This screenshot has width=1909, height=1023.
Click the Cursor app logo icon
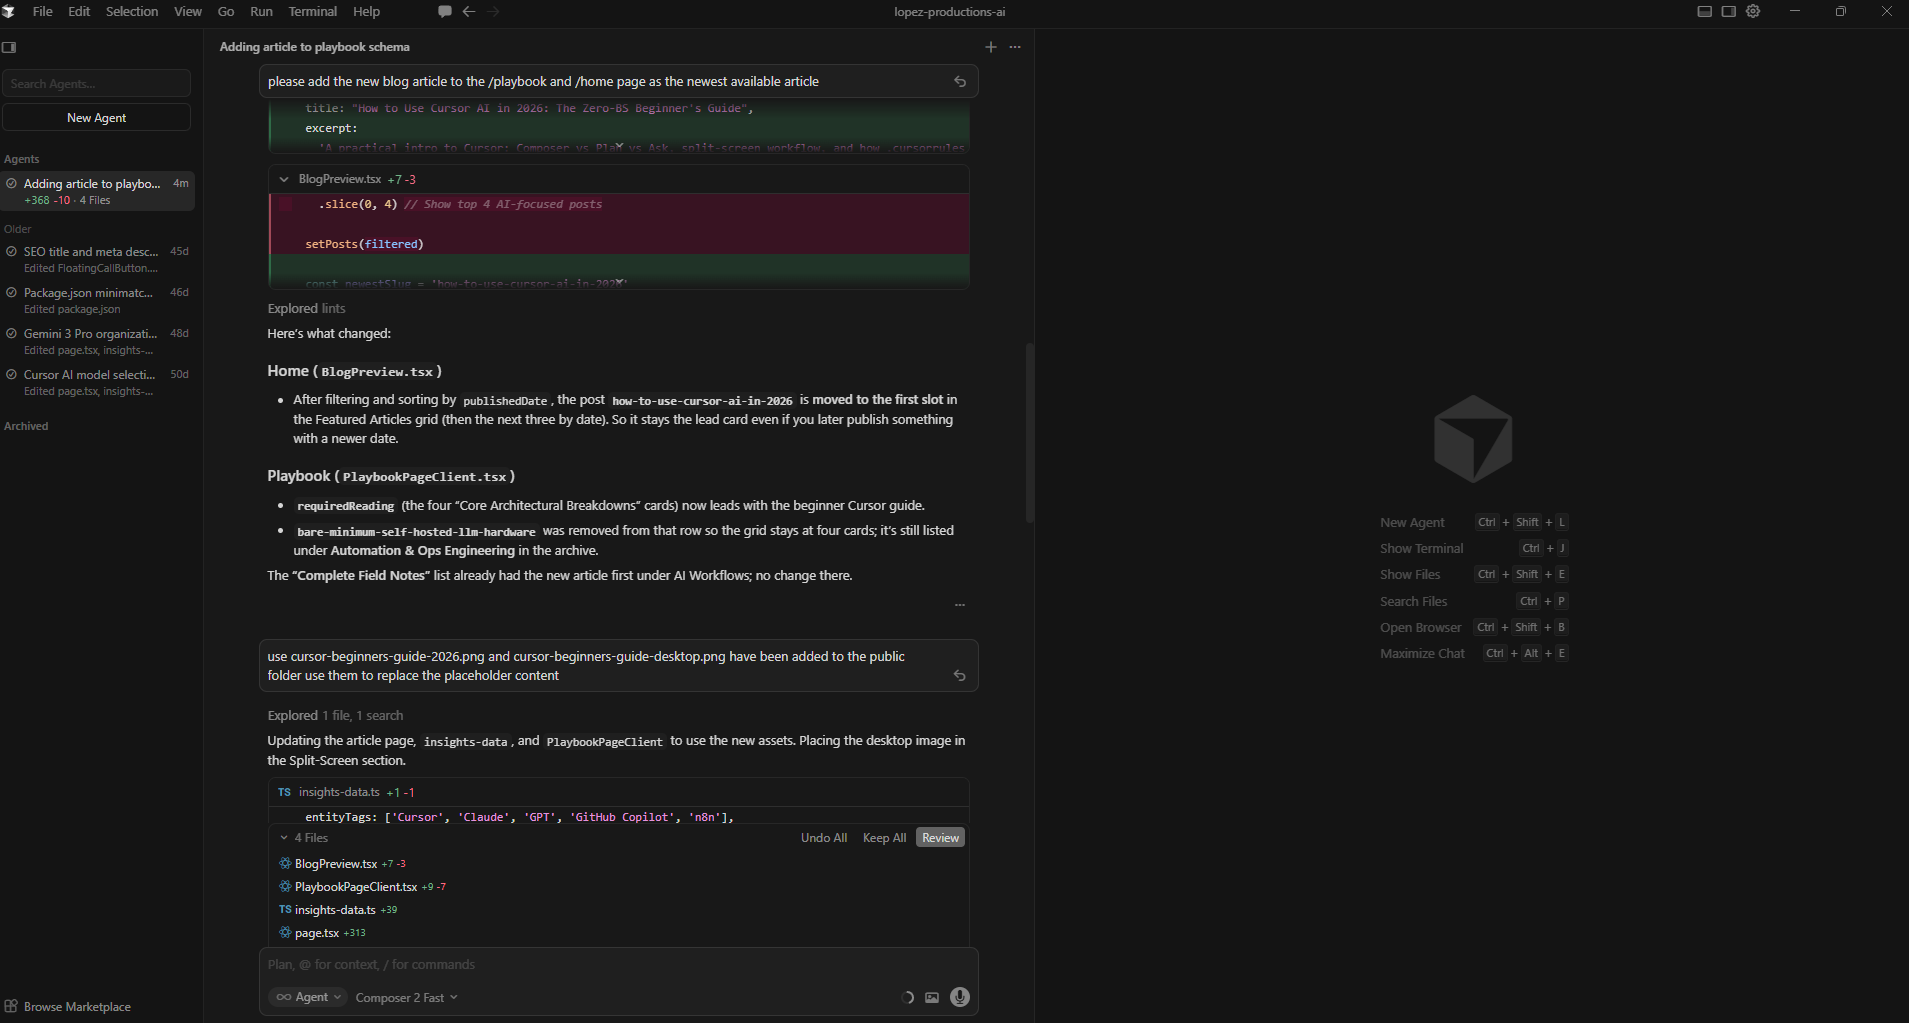8,12
